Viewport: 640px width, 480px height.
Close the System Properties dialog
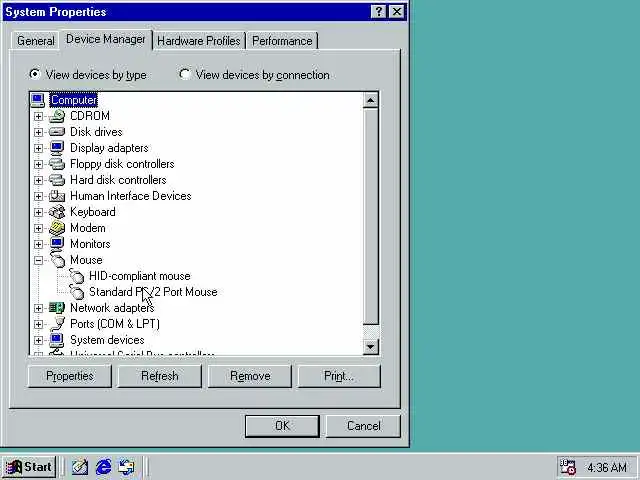397,11
